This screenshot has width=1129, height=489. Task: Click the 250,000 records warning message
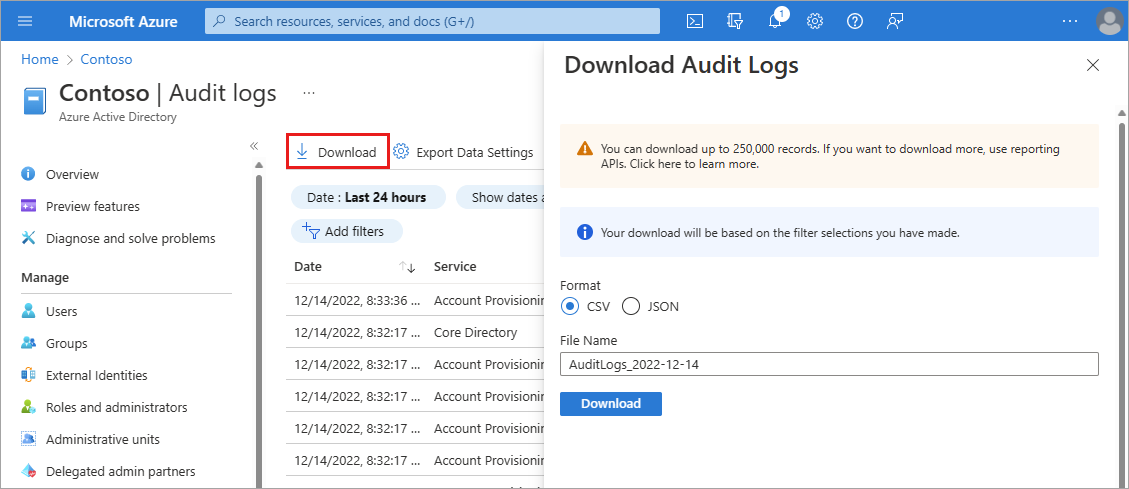tap(829, 156)
